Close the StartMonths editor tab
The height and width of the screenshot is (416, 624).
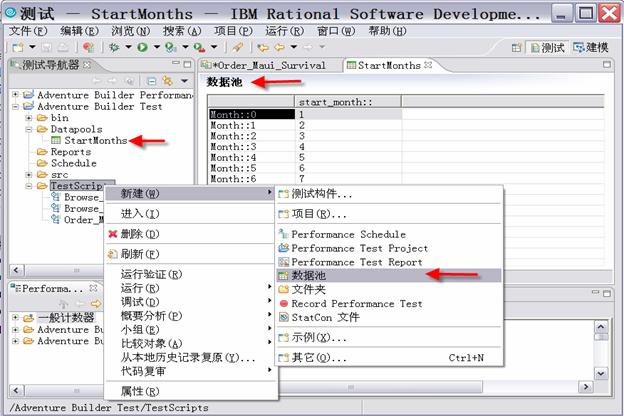428,66
